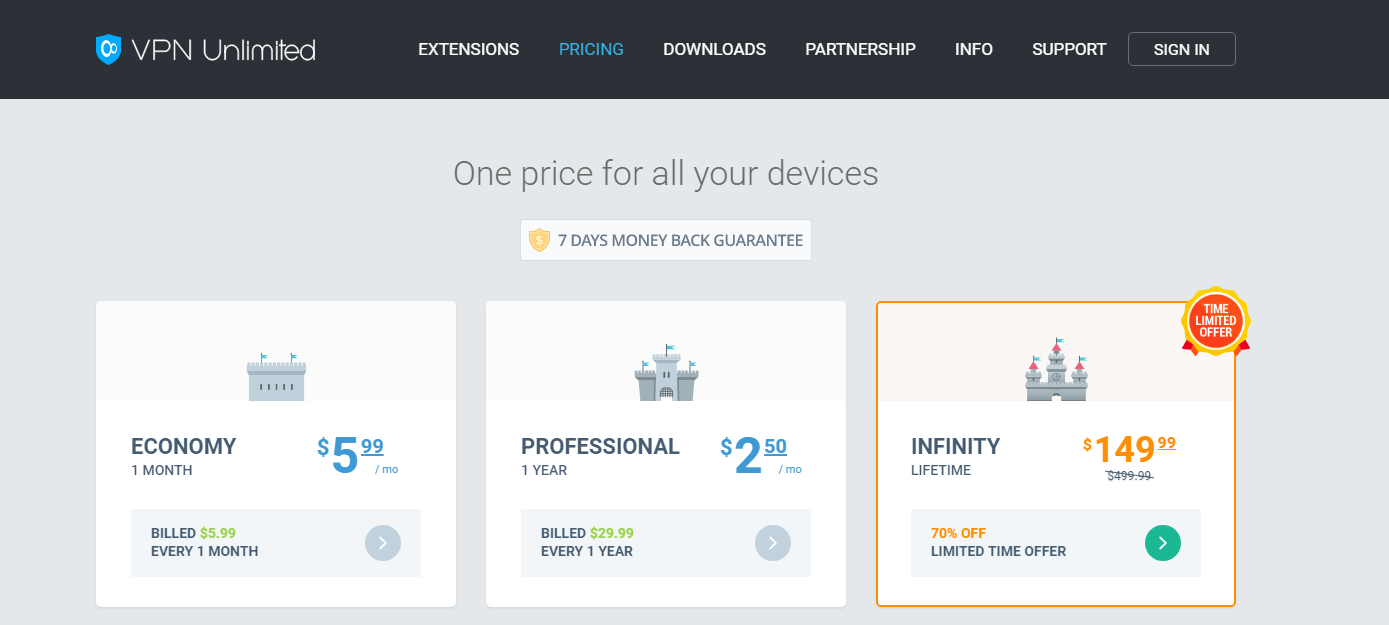Image resolution: width=1389 pixels, height=625 pixels.
Task: Click the arrow button in Economy billed box
Action: click(383, 543)
